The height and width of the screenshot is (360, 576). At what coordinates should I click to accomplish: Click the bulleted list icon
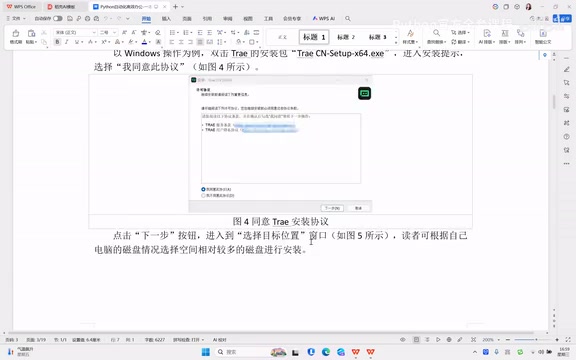(x=172, y=32)
